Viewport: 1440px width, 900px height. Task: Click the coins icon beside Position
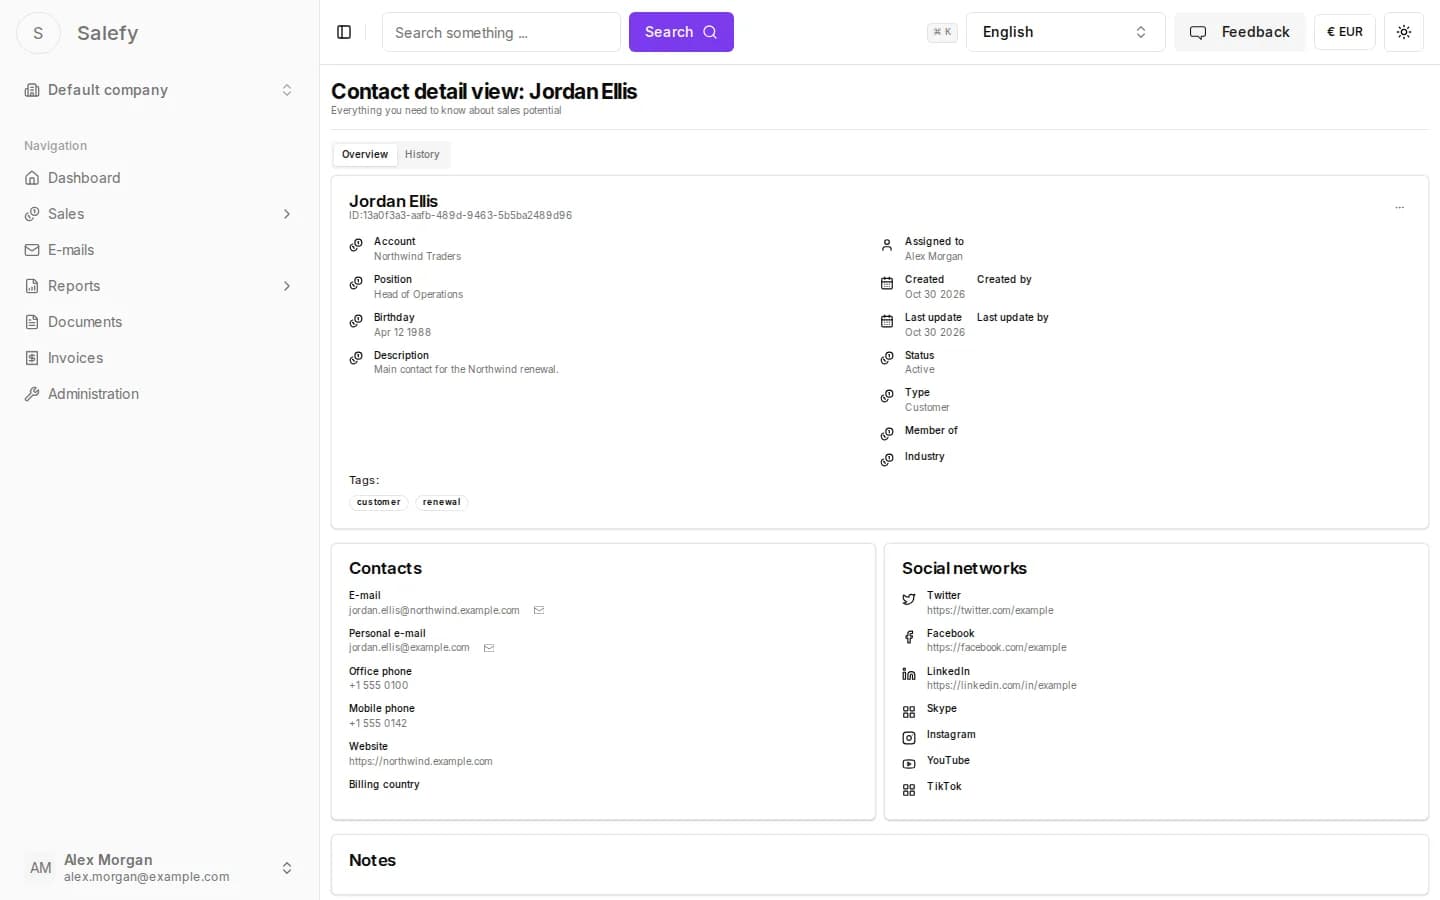[x=356, y=283]
